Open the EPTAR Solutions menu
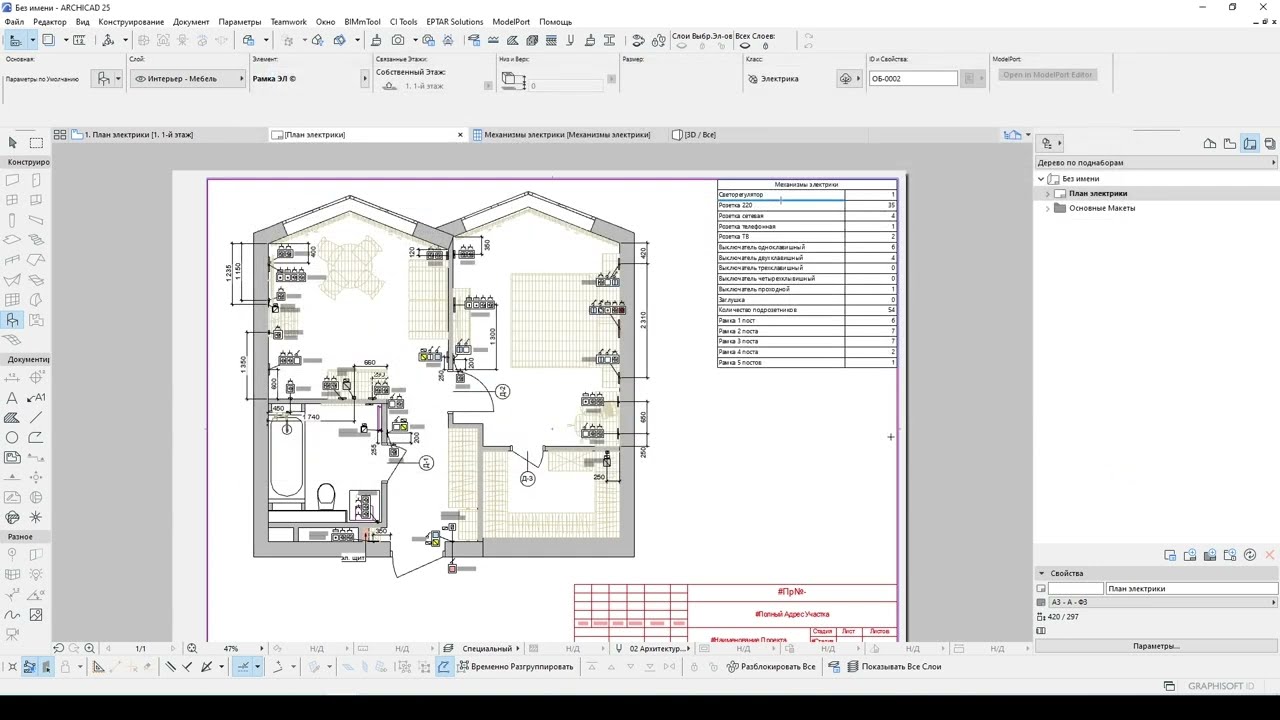The width and height of the screenshot is (1280, 720). point(455,22)
